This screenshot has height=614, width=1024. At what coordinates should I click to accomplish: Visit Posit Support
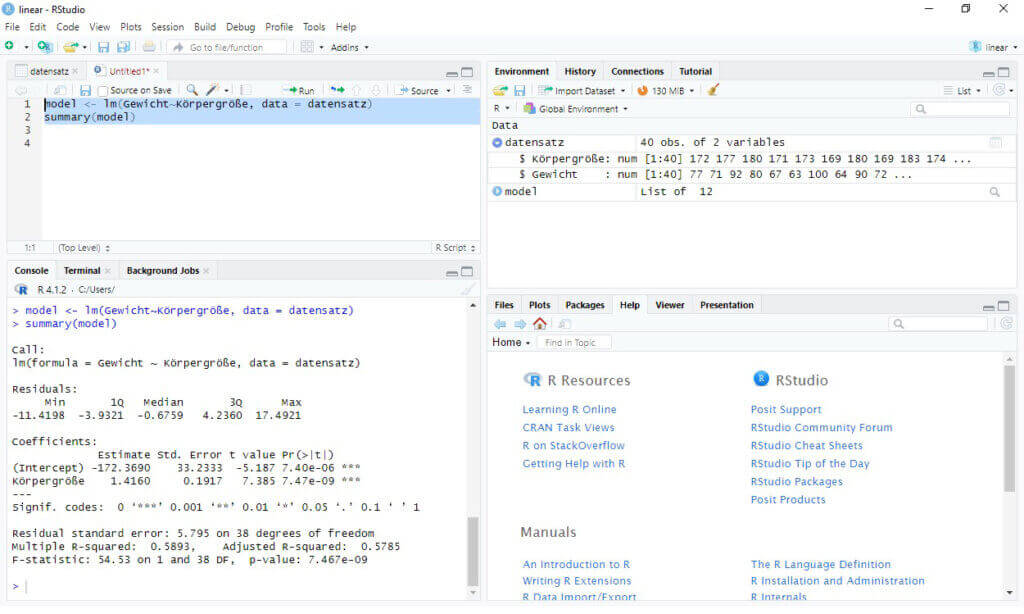click(786, 409)
